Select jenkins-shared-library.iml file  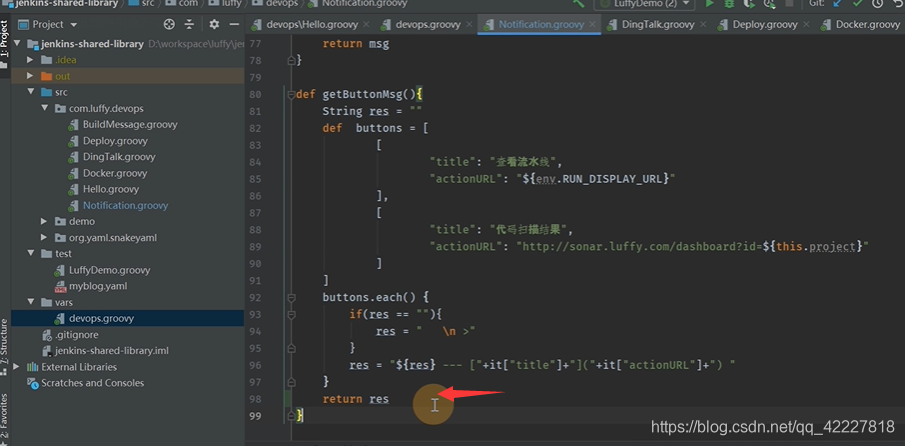pos(112,351)
